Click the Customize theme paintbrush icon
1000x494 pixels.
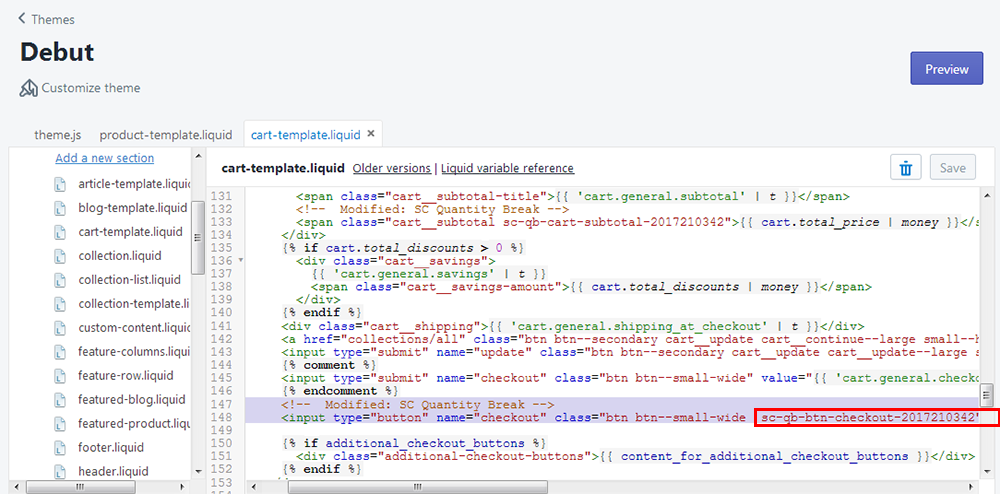pyautogui.click(x=29, y=88)
